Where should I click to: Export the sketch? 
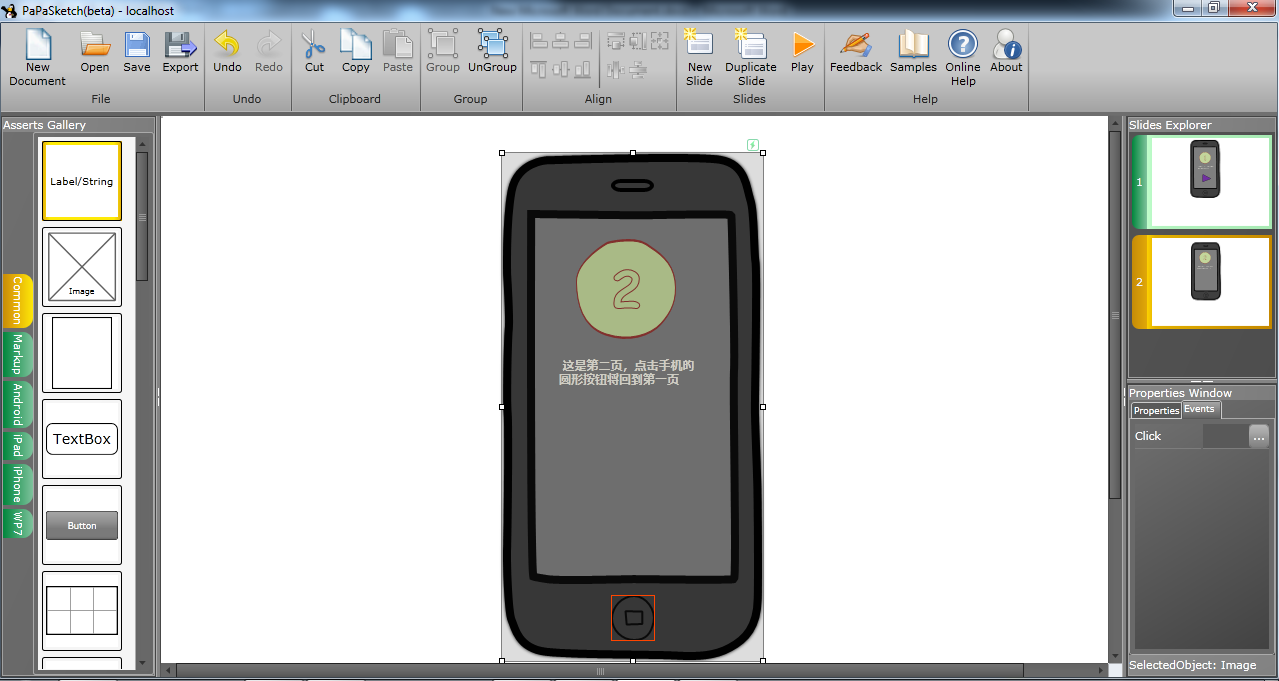point(180,52)
